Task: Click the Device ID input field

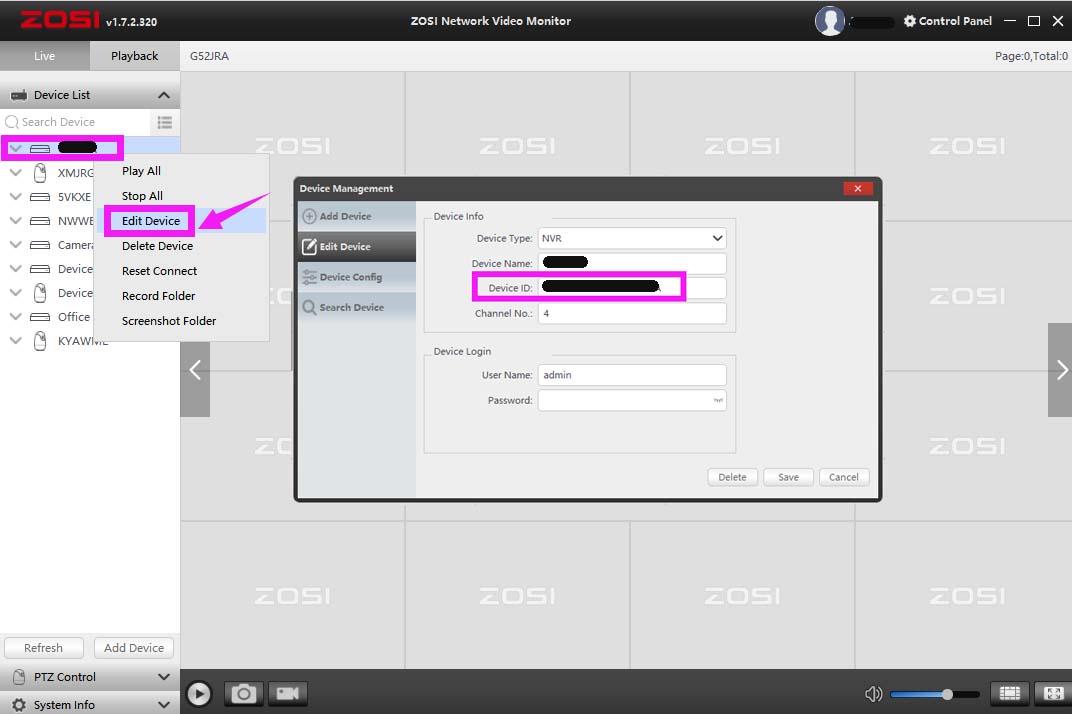Action: pos(632,288)
